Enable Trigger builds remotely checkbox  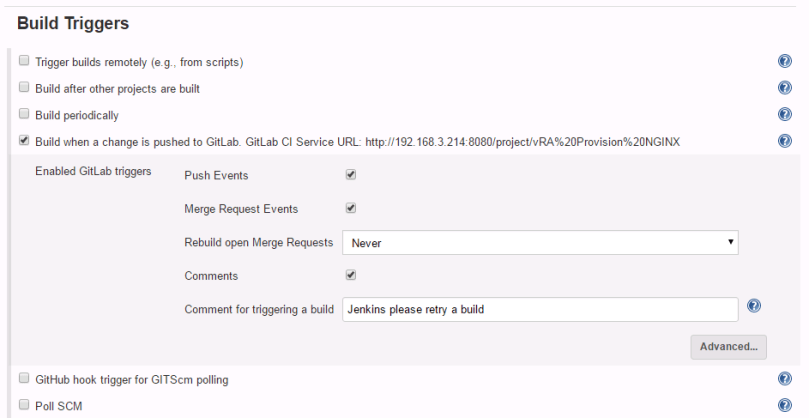coord(24,62)
